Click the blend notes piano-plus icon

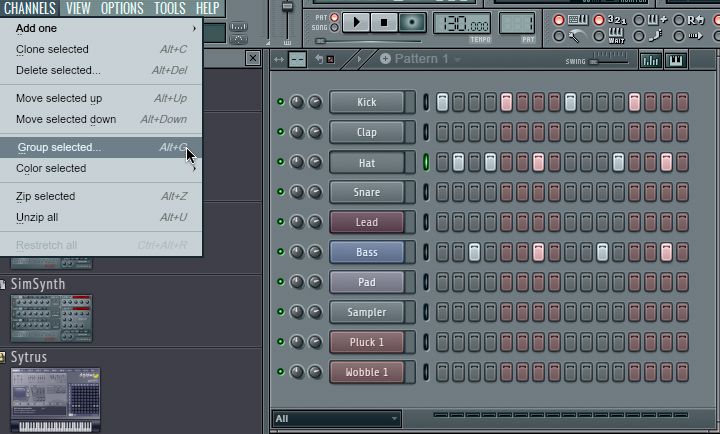pyautogui.click(x=657, y=20)
